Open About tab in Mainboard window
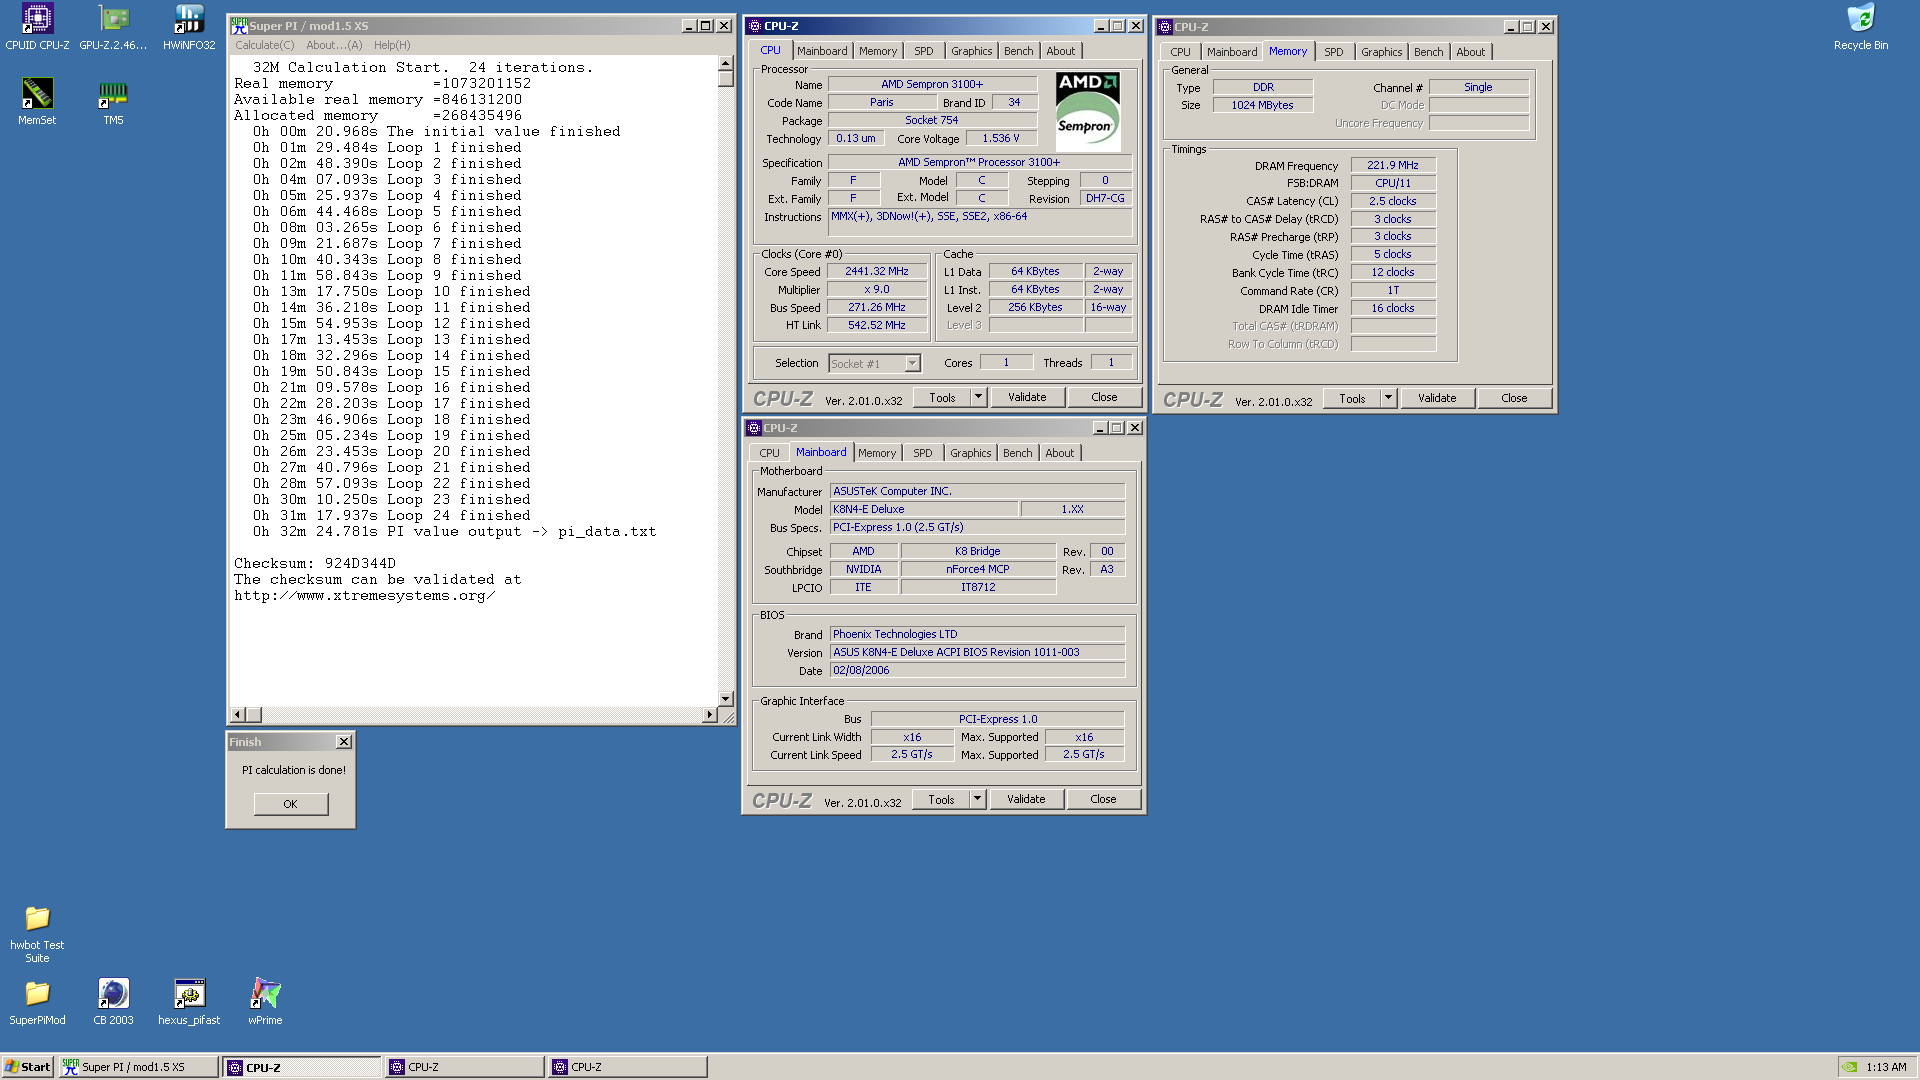1920x1080 pixels. (1060, 453)
